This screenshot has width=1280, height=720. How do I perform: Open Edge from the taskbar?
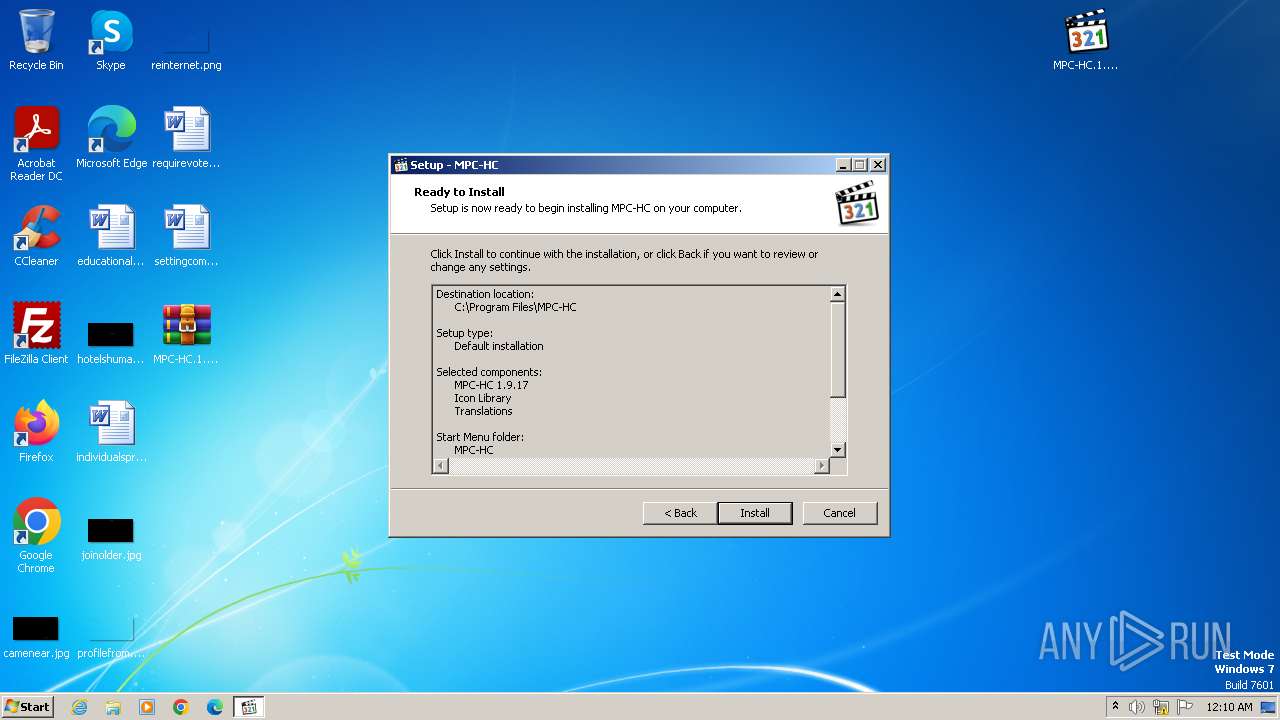215,707
